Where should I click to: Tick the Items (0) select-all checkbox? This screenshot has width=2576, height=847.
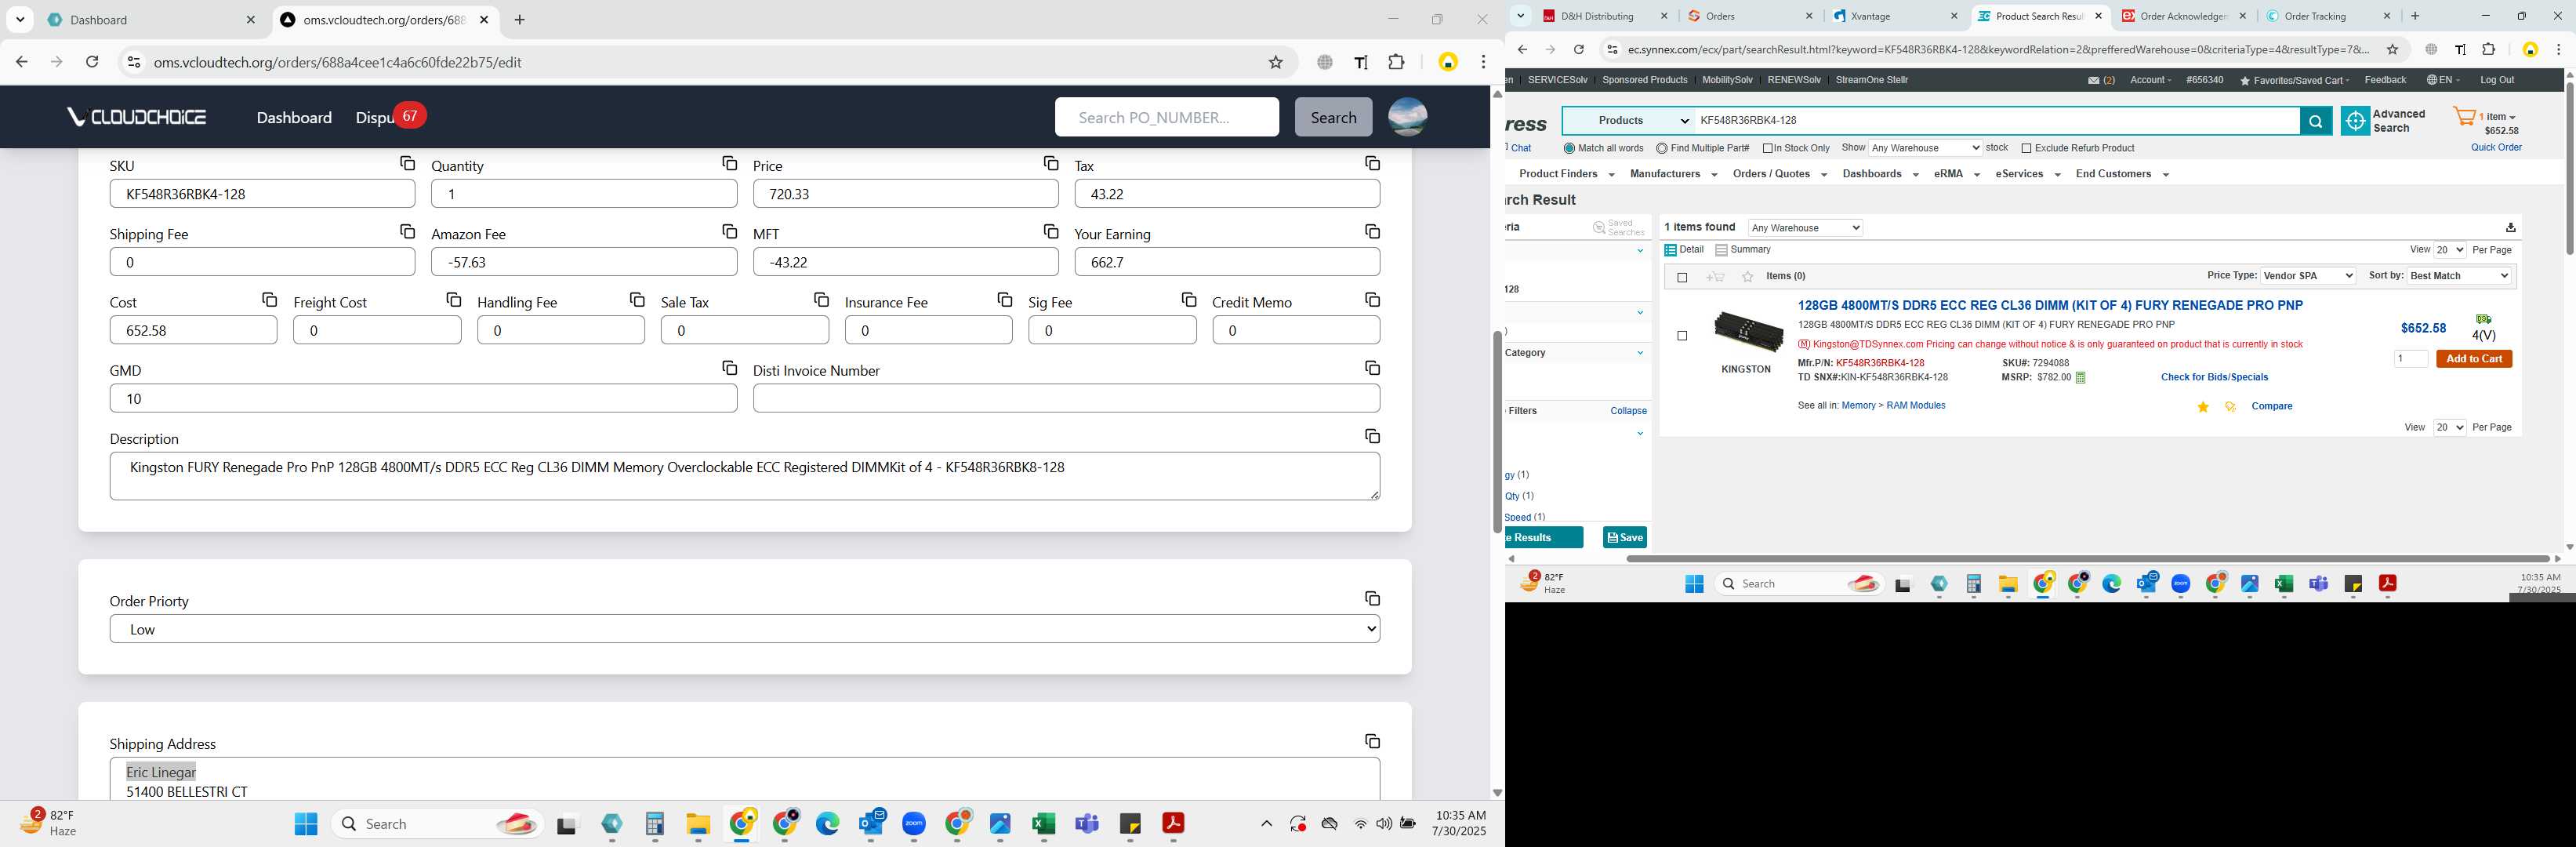1682,277
